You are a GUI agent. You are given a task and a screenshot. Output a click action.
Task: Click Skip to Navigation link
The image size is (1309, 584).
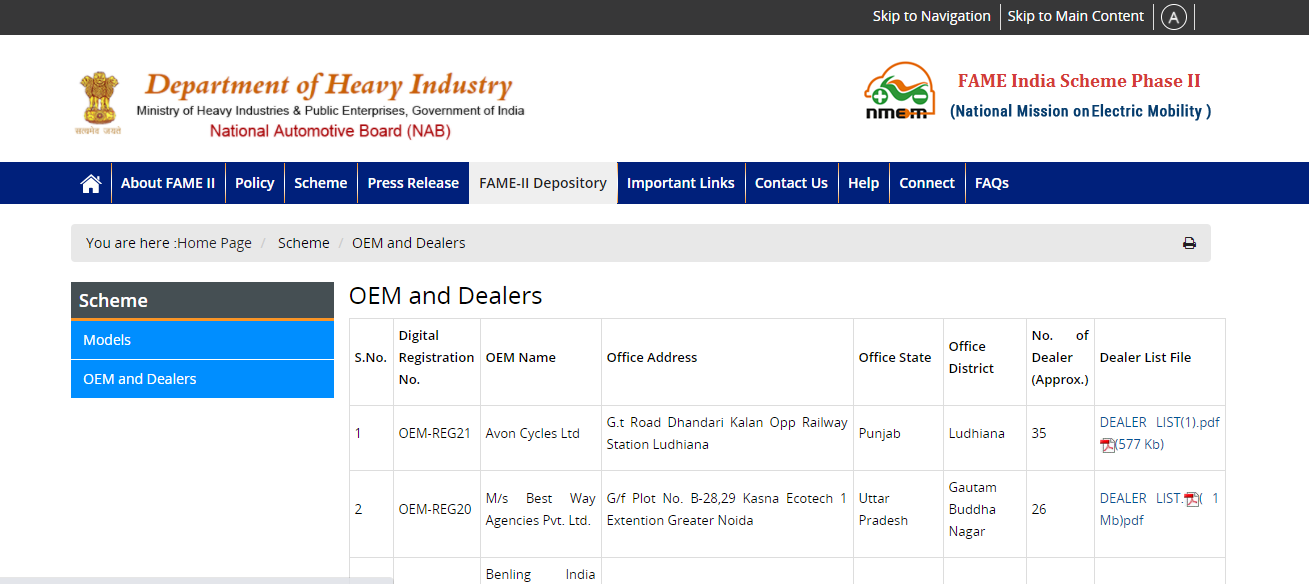tap(932, 16)
